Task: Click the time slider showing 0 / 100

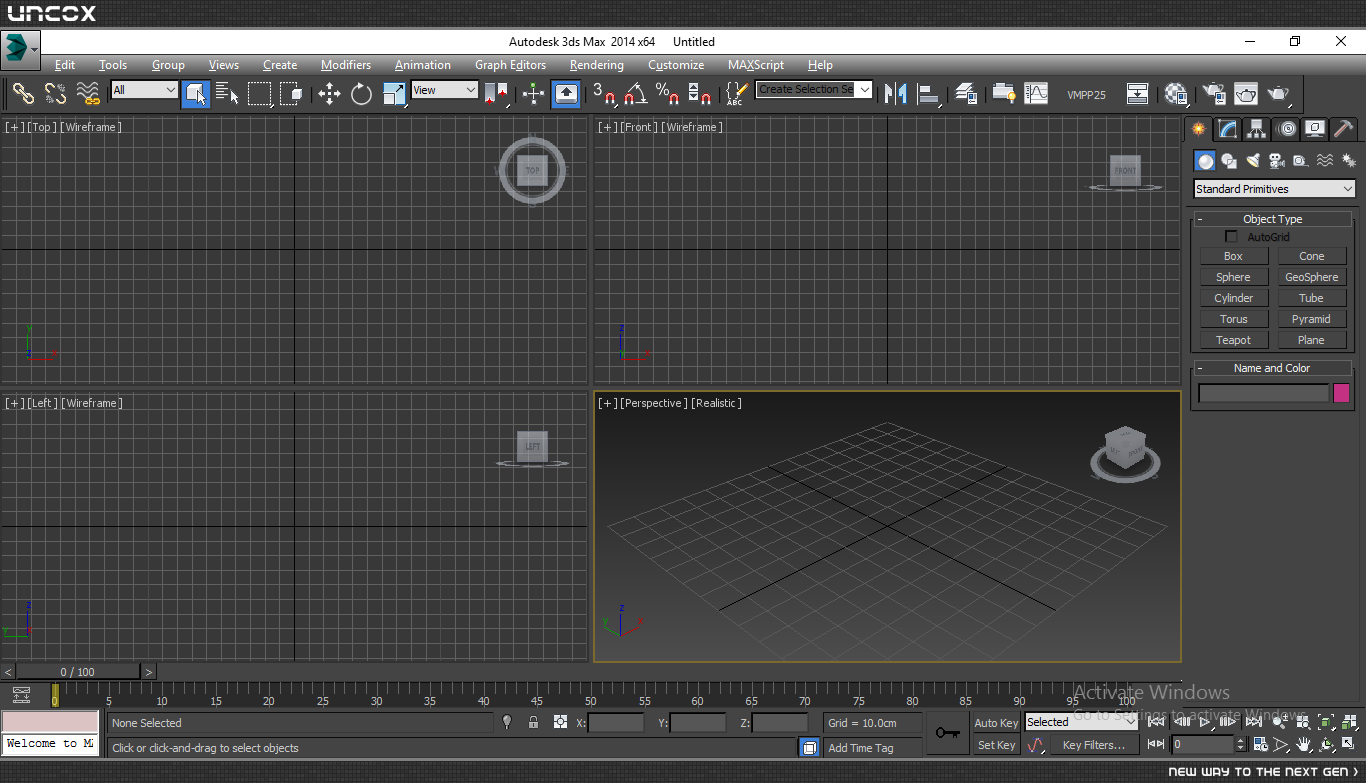Action: tap(78, 672)
